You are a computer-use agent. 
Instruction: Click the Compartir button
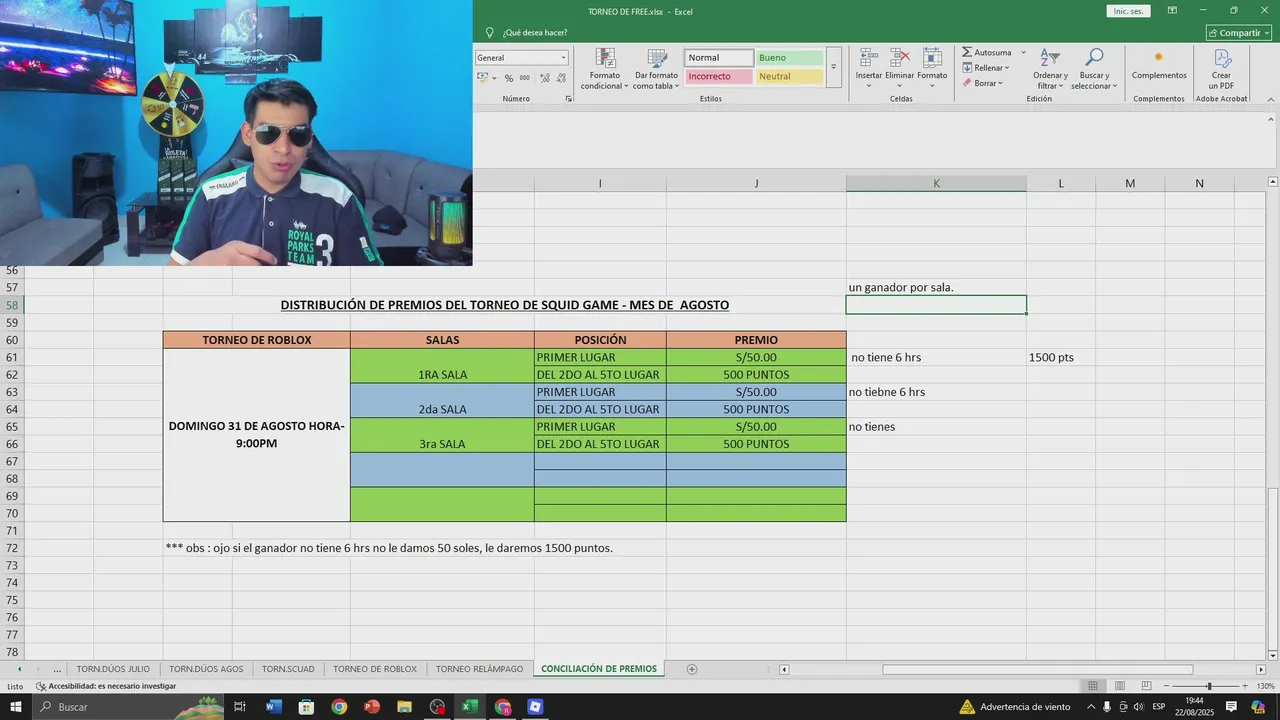pos(1239,32)
